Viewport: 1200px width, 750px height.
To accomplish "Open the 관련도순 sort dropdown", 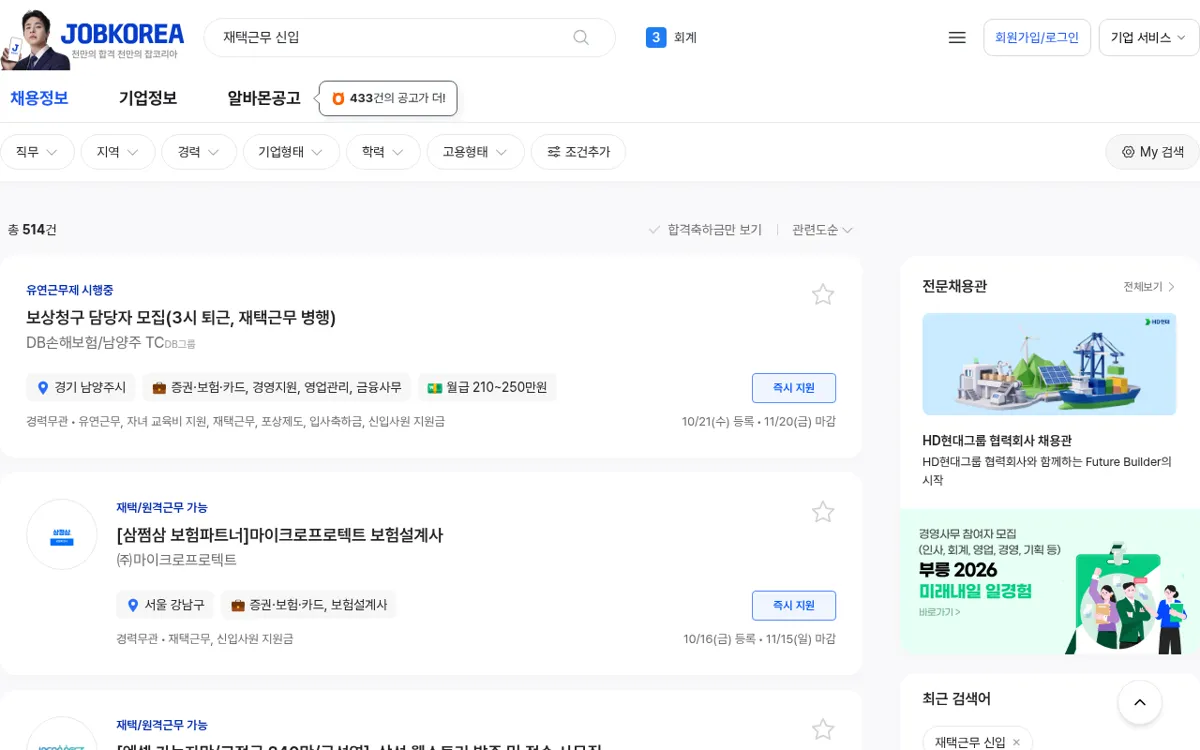I will pyautogui.click(x=822, y=230).
